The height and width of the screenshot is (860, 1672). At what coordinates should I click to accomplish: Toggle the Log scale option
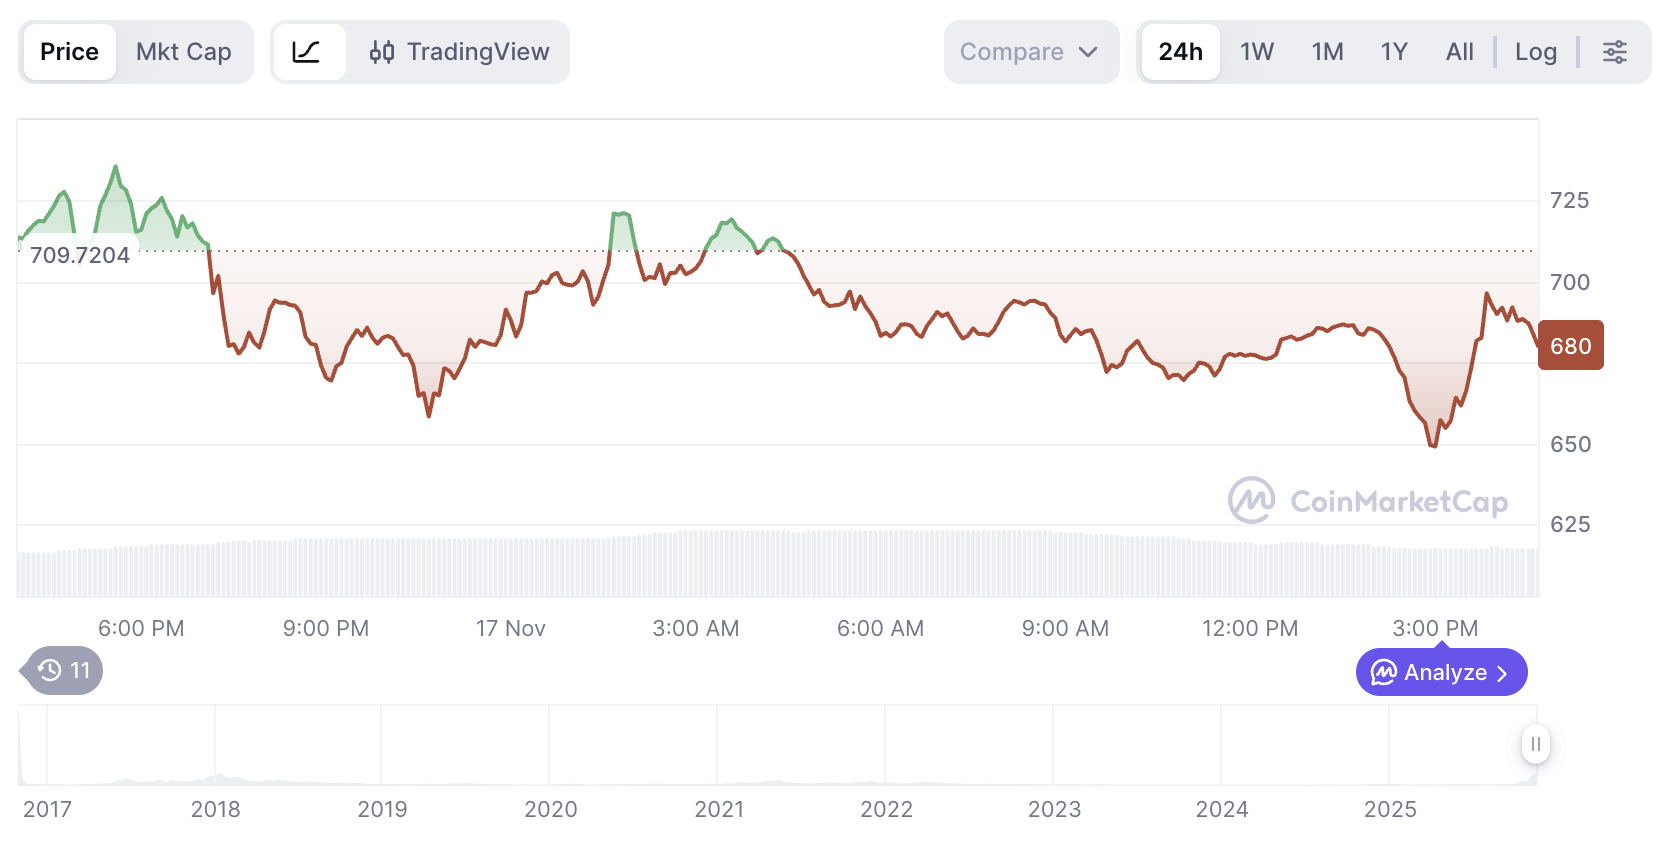(x=1535, y=52)
